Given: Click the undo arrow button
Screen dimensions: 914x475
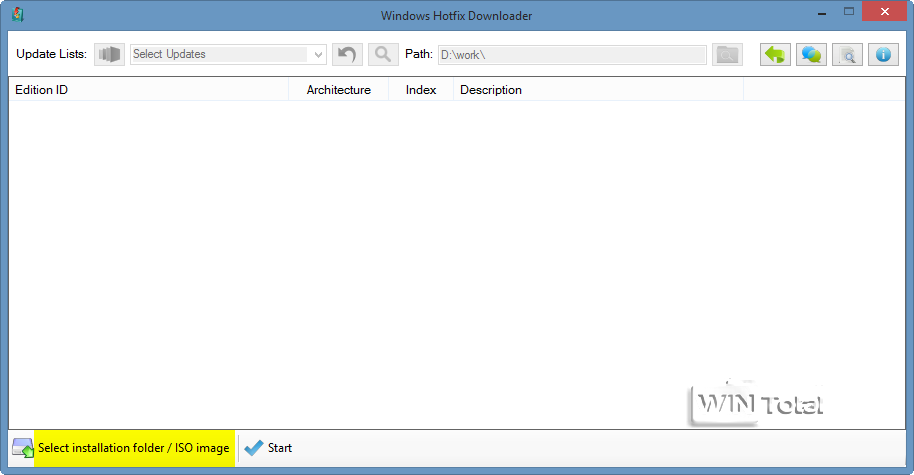Looking at the screenshot, I should [x=347, y=54].
